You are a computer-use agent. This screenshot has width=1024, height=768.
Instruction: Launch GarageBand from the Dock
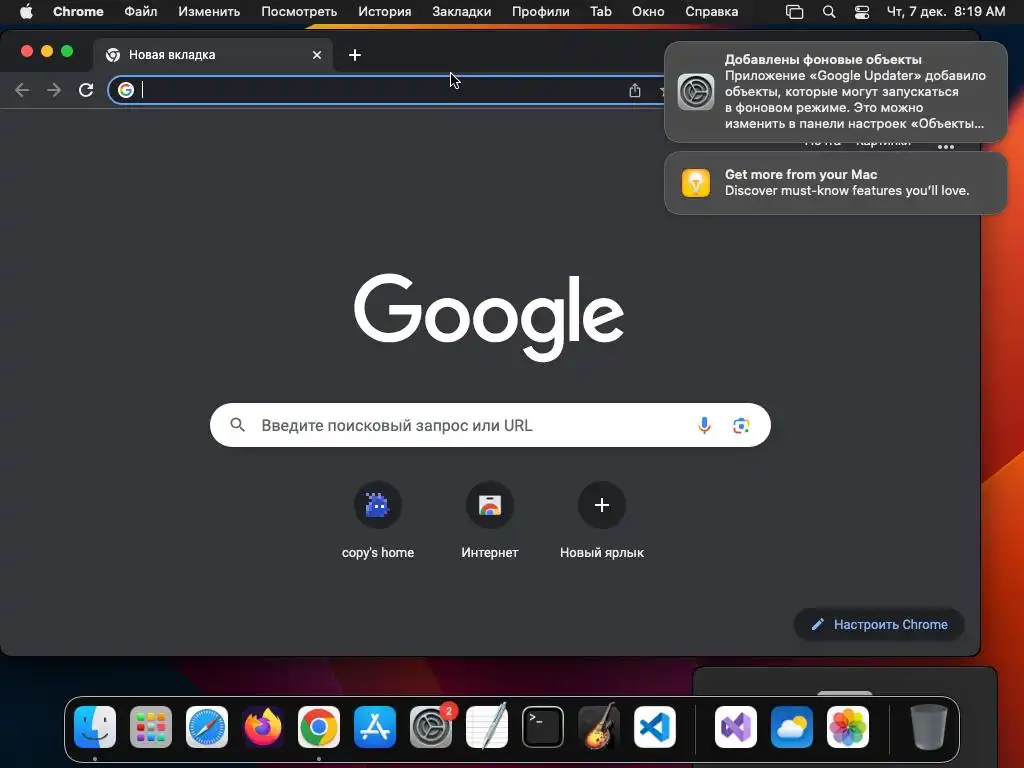[x=599, y=727]
